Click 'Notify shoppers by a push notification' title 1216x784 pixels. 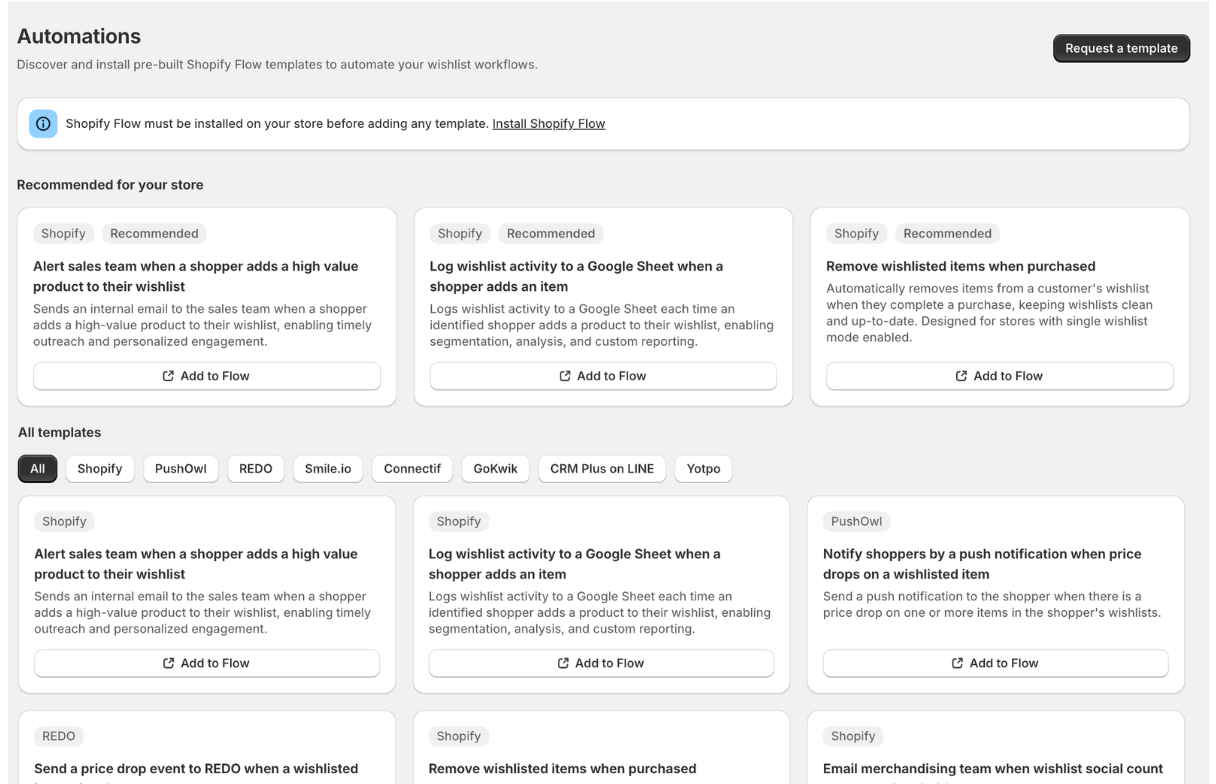point(982,564)
